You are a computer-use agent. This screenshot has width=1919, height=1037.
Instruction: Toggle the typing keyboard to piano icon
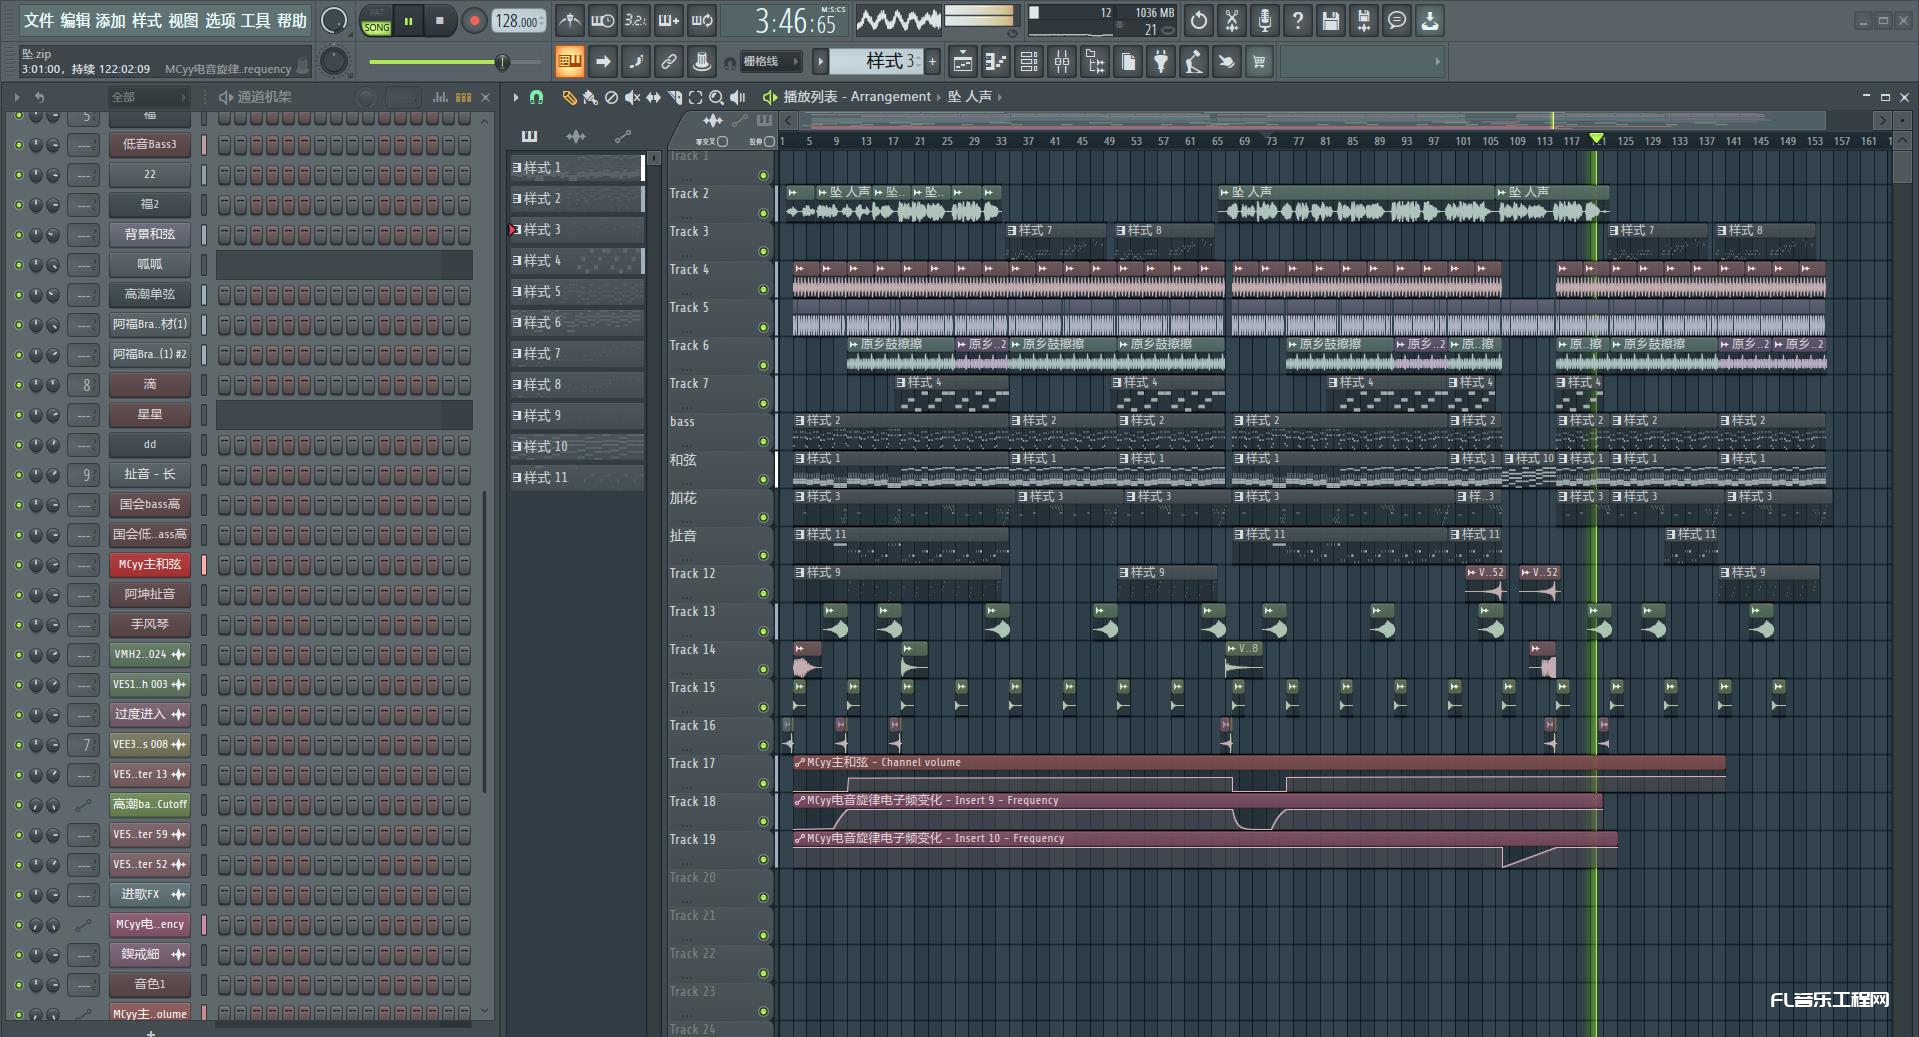point(570,62)
